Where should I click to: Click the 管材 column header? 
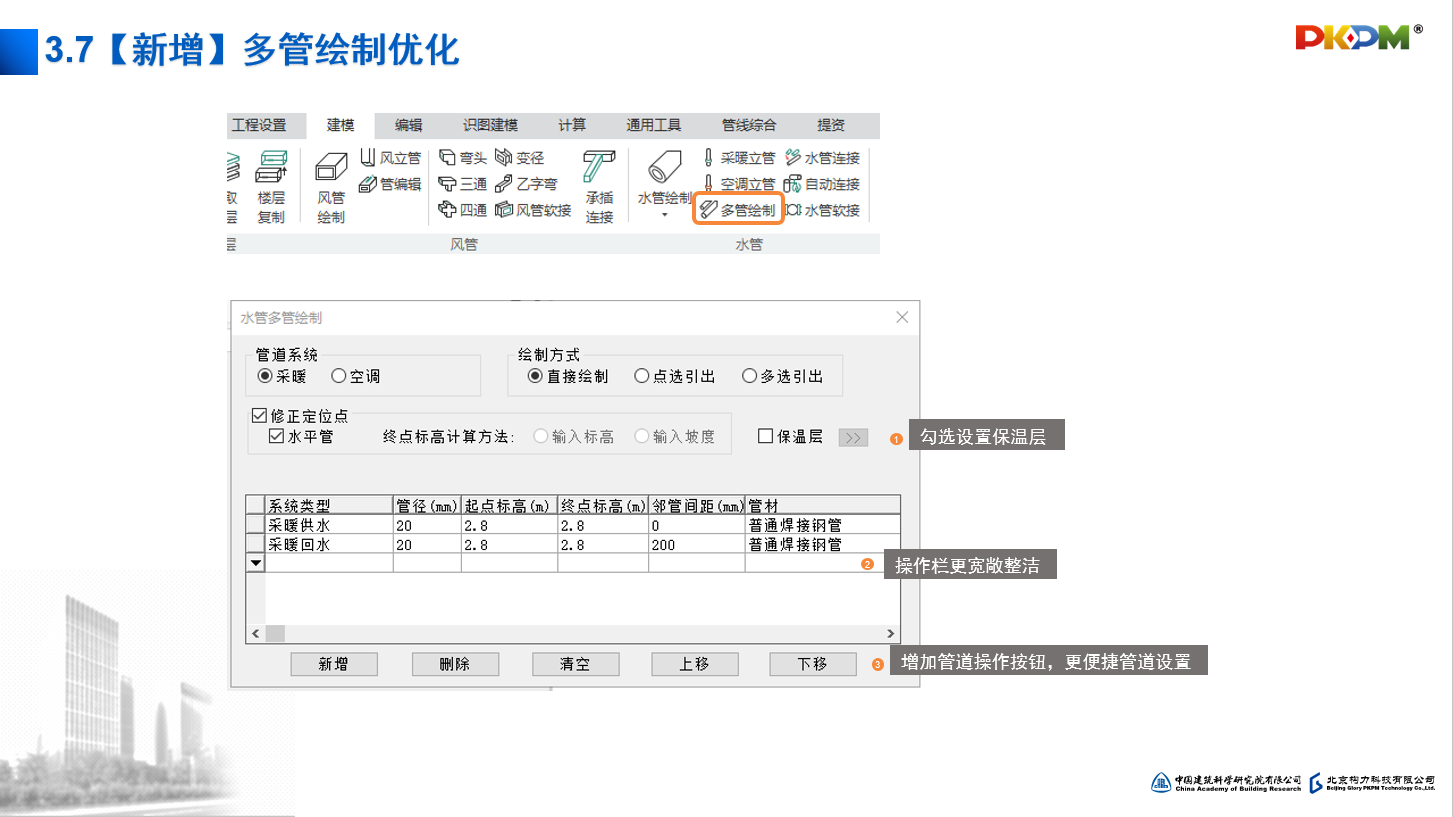(x=822, y=505)
